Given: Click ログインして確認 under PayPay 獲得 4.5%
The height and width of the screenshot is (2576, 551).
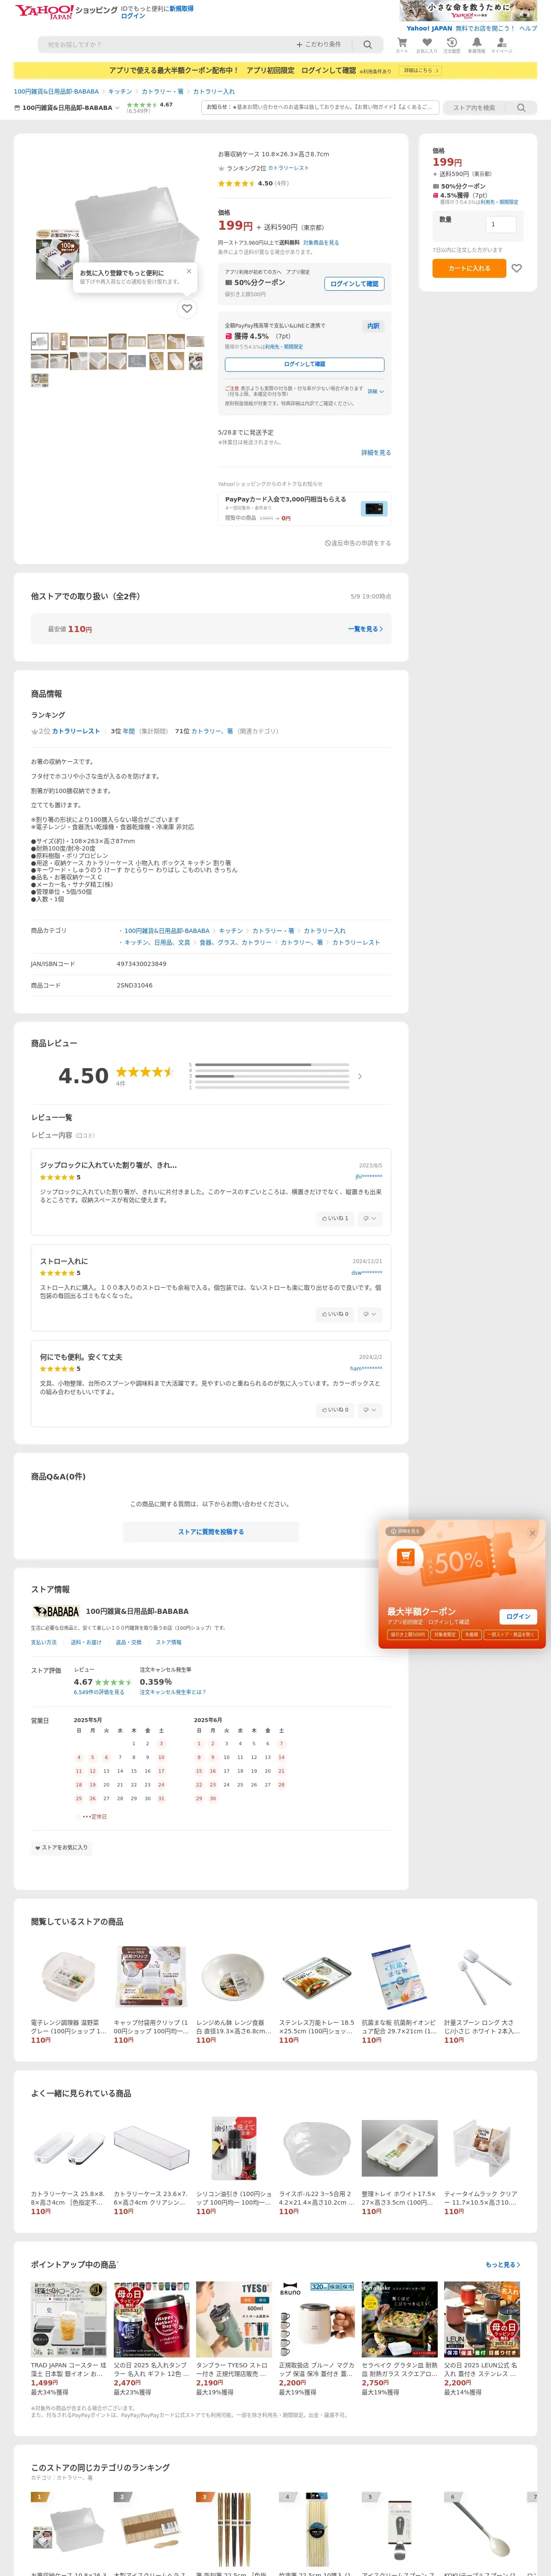Looking at the screenshot, I should (305, 364).
